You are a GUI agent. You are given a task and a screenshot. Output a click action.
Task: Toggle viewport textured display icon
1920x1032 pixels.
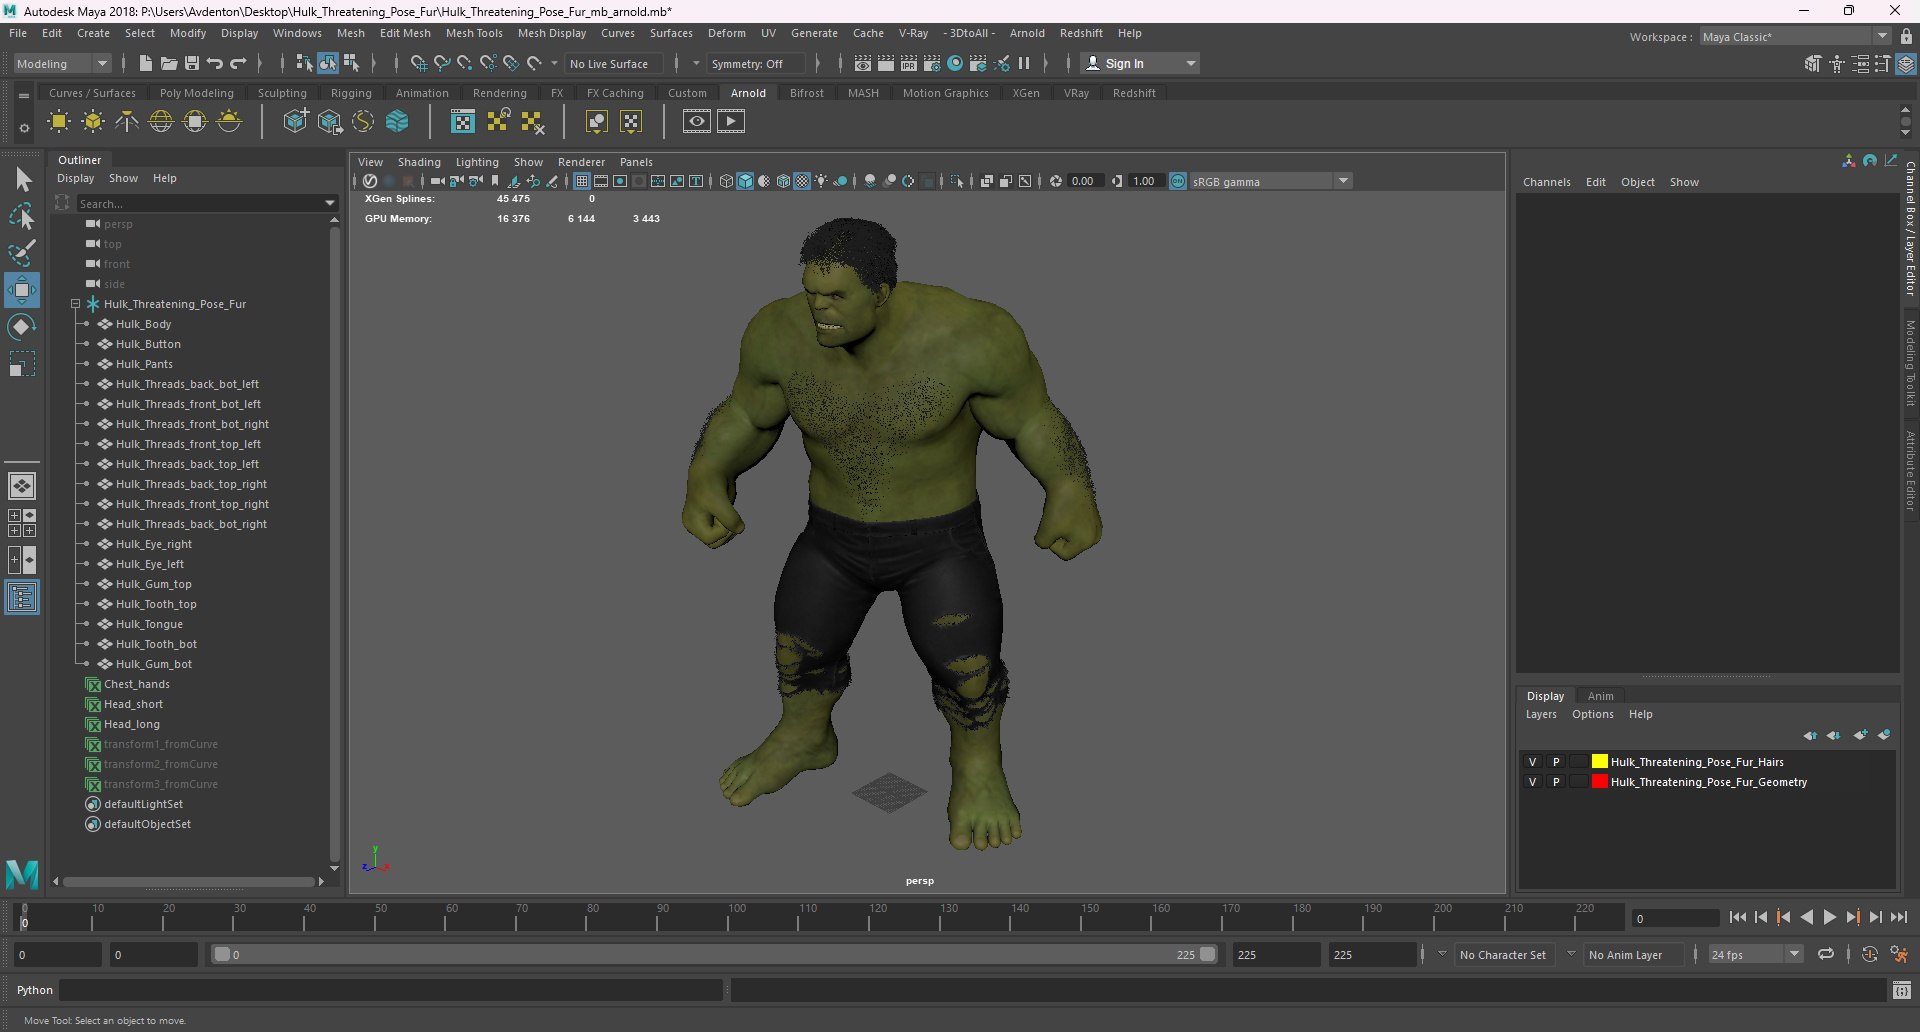[802, 181]
